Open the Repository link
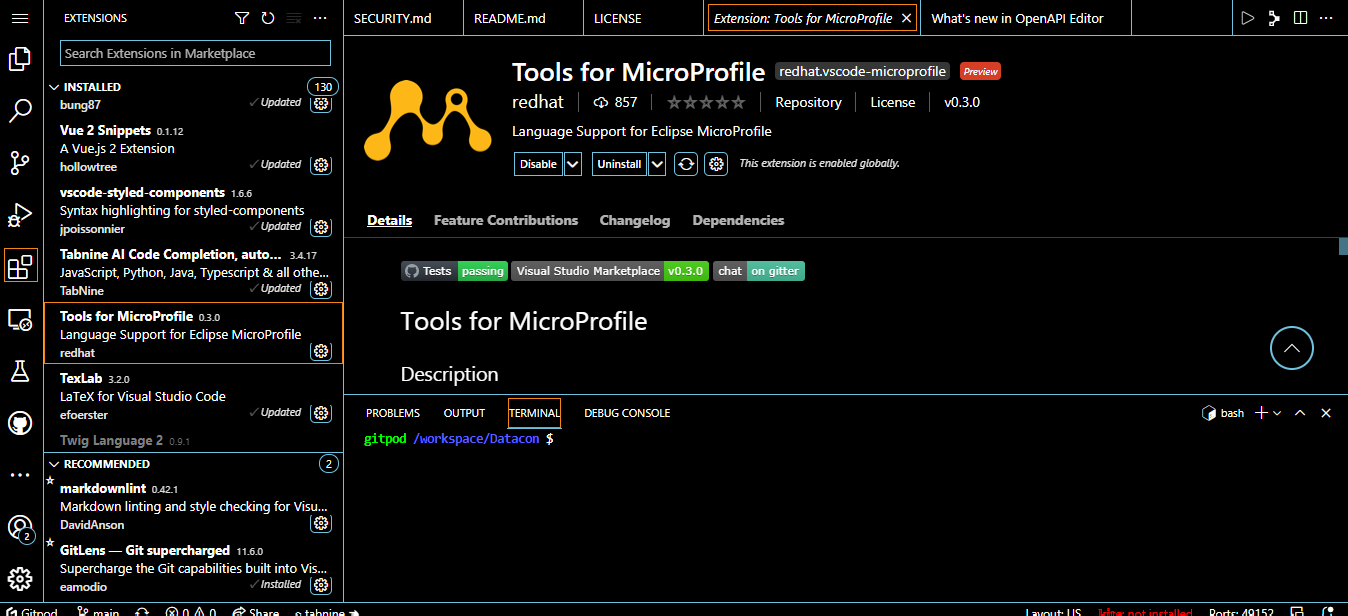The height and width of the screenshot is (616, 1348). pos(808,102)
